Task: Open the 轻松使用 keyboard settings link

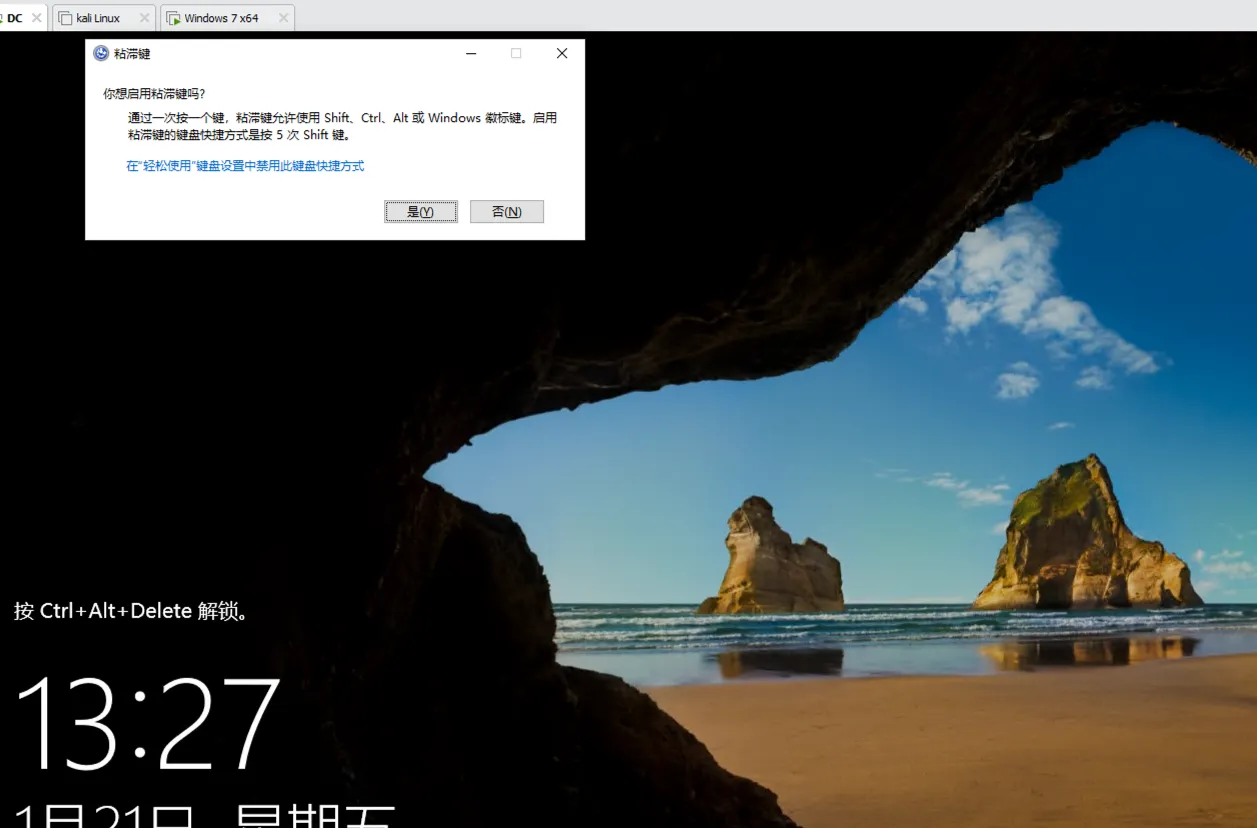Action: [x=245, y=166]
